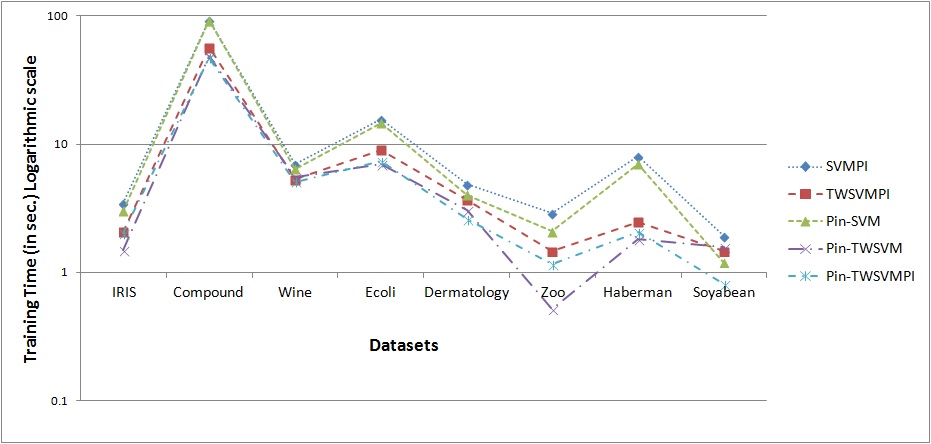Select the Pin-SVM triangle marker at Zoo
931x444 pixels.
(552, 232)
